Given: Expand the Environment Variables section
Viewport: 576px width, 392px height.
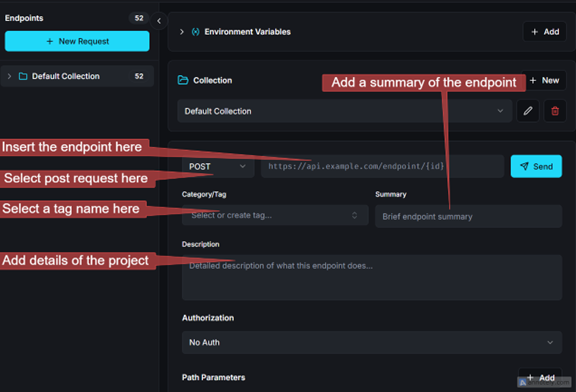Looking at the screenshot, I should tap(182, 32).
